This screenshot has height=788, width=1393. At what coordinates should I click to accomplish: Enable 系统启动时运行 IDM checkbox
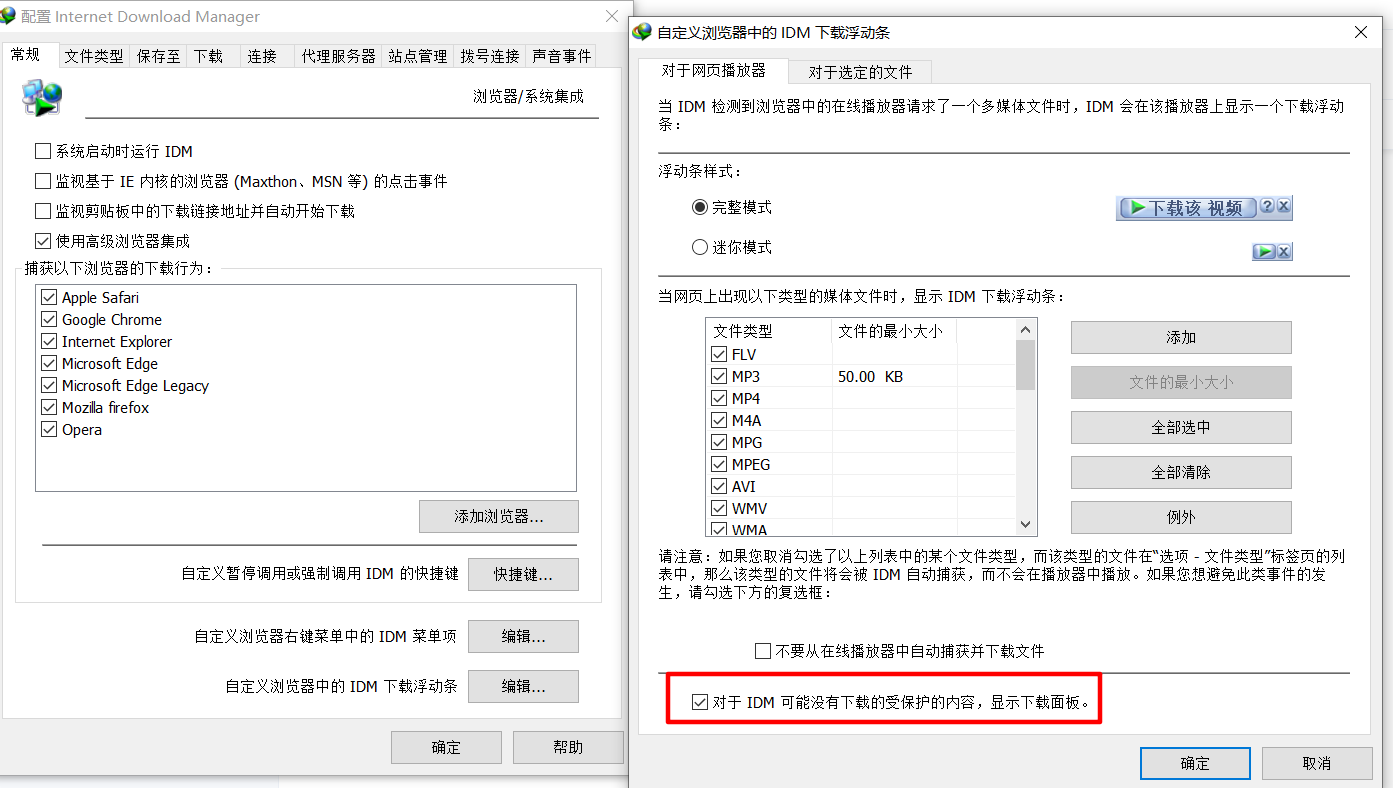pyautogui.click(x=43, y=152)
